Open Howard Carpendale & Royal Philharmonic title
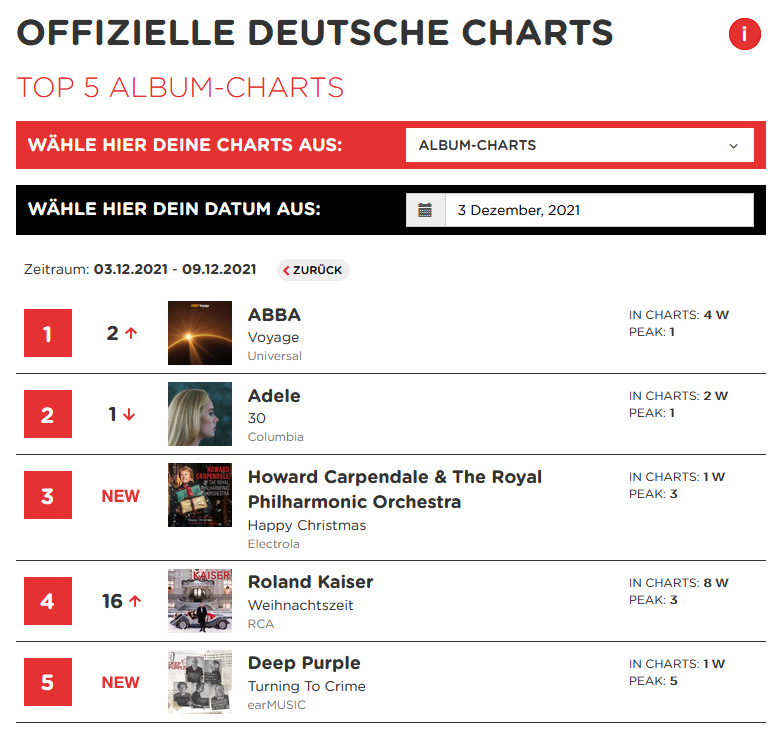Viewport: 782px width, 736px height. 394,489
